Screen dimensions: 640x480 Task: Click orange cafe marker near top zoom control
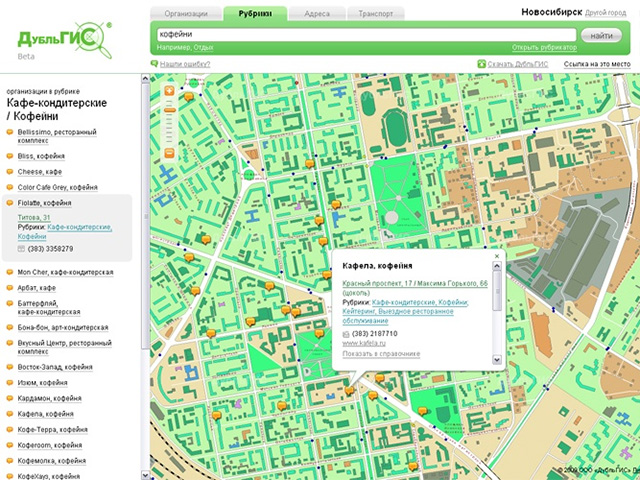(x=189, y=97)
